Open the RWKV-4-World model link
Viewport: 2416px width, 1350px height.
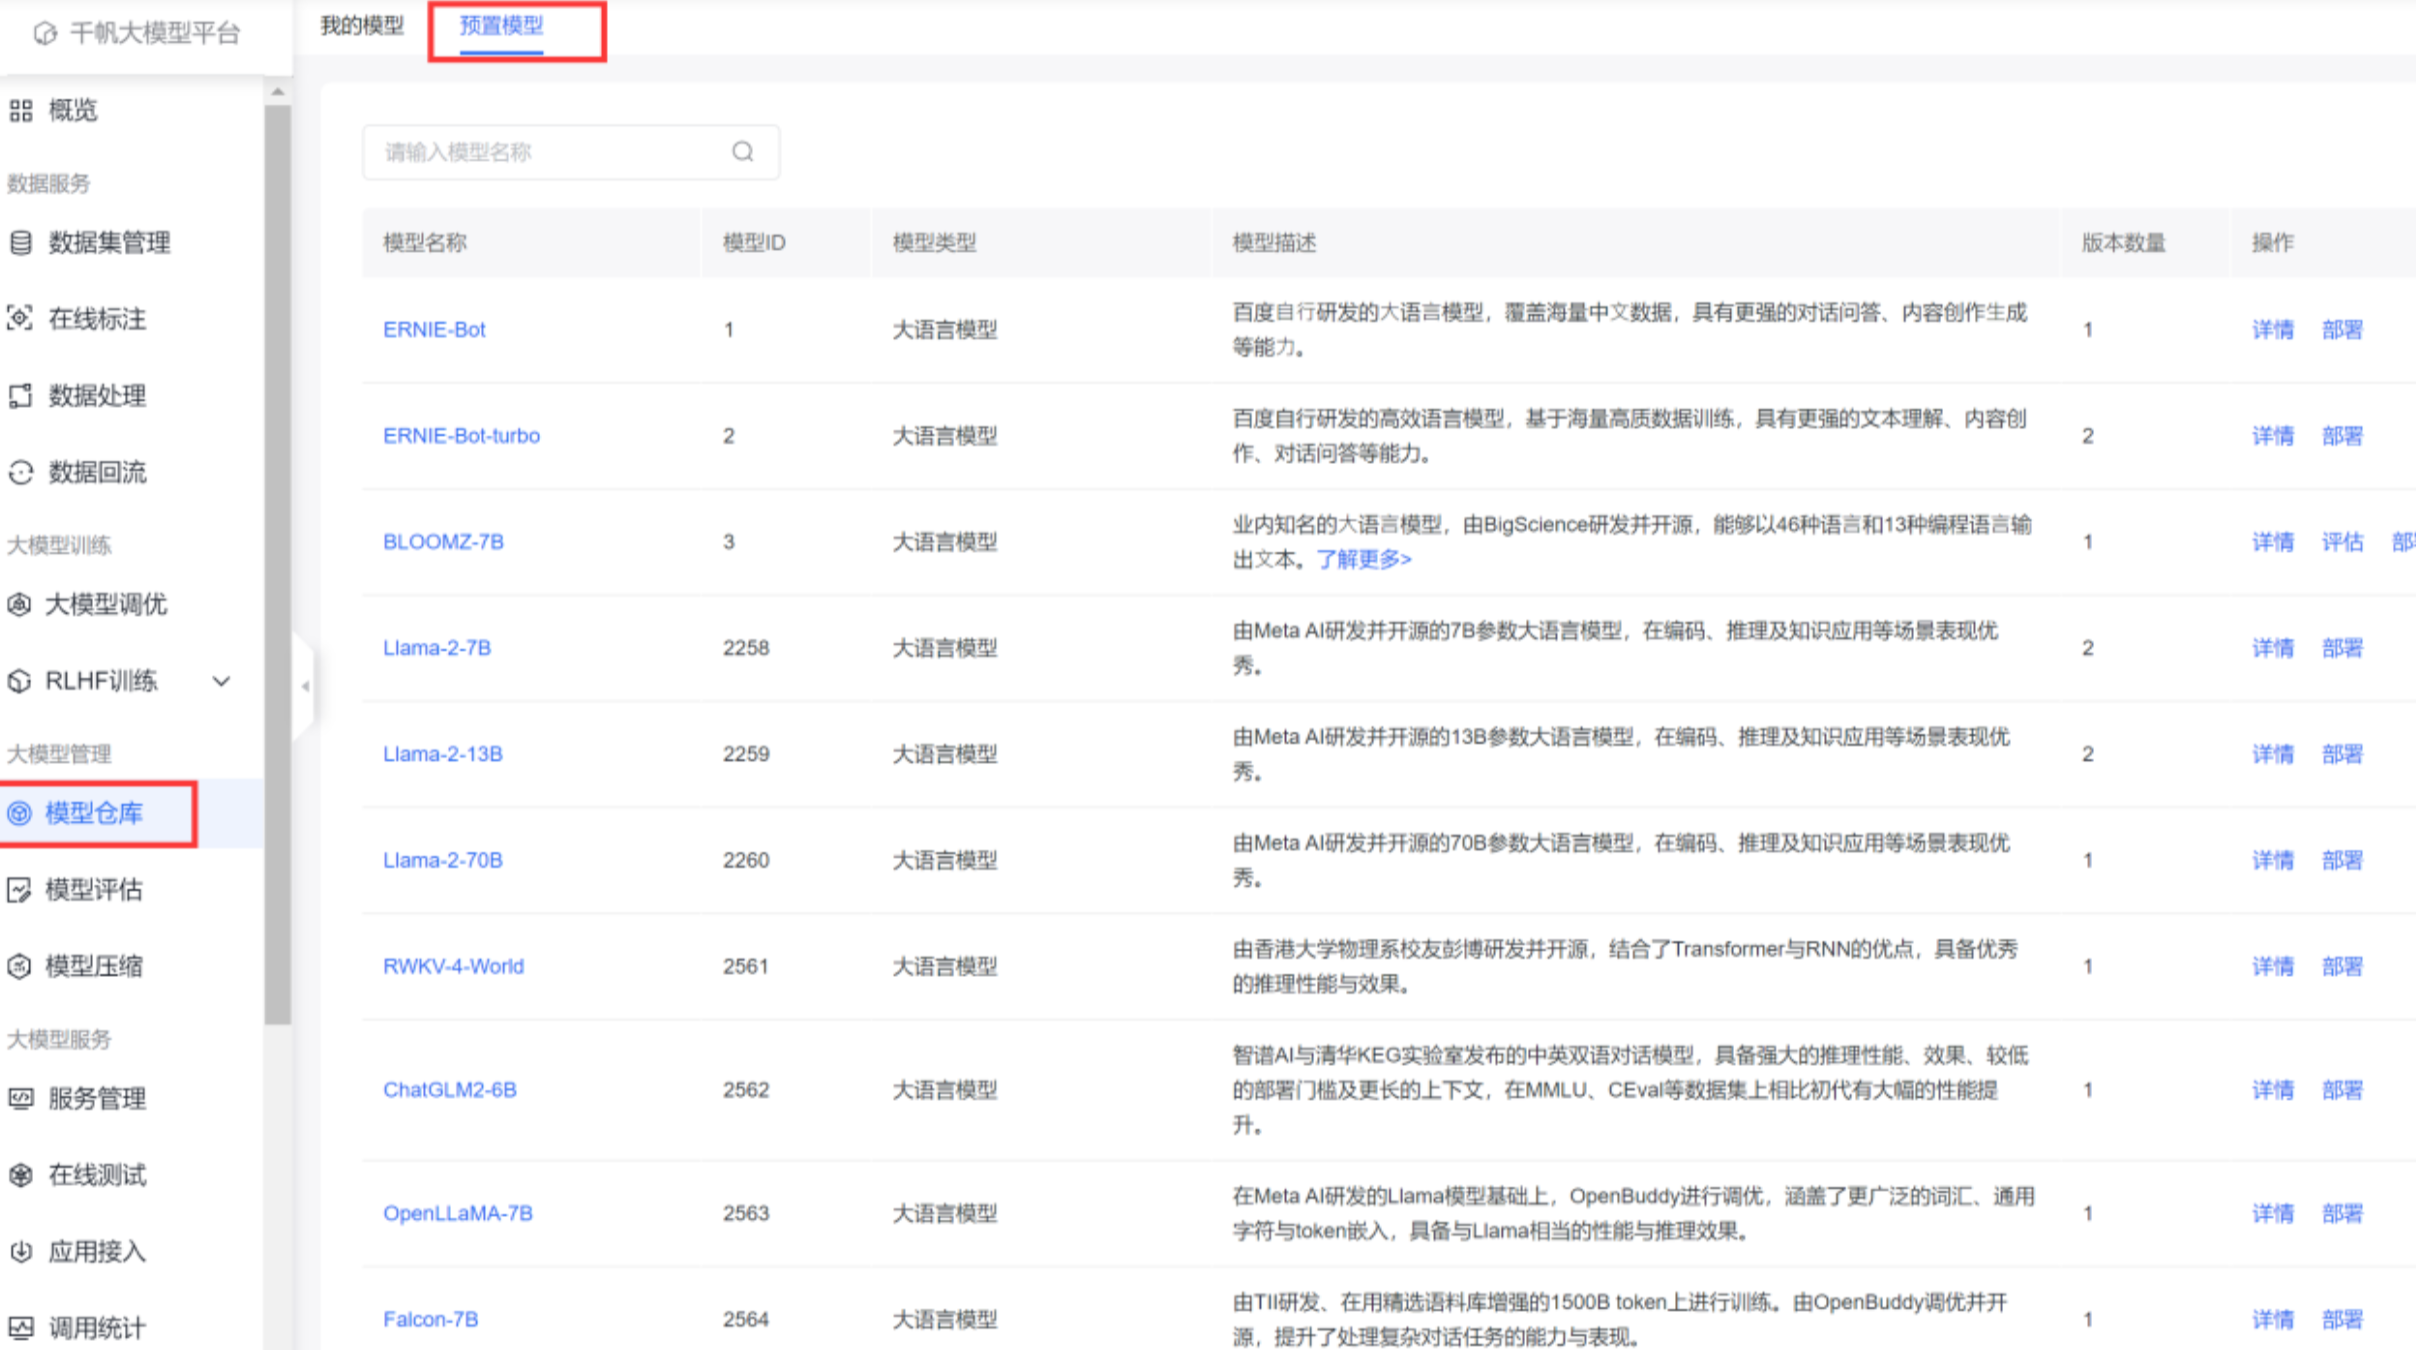(x=453, y=966)
